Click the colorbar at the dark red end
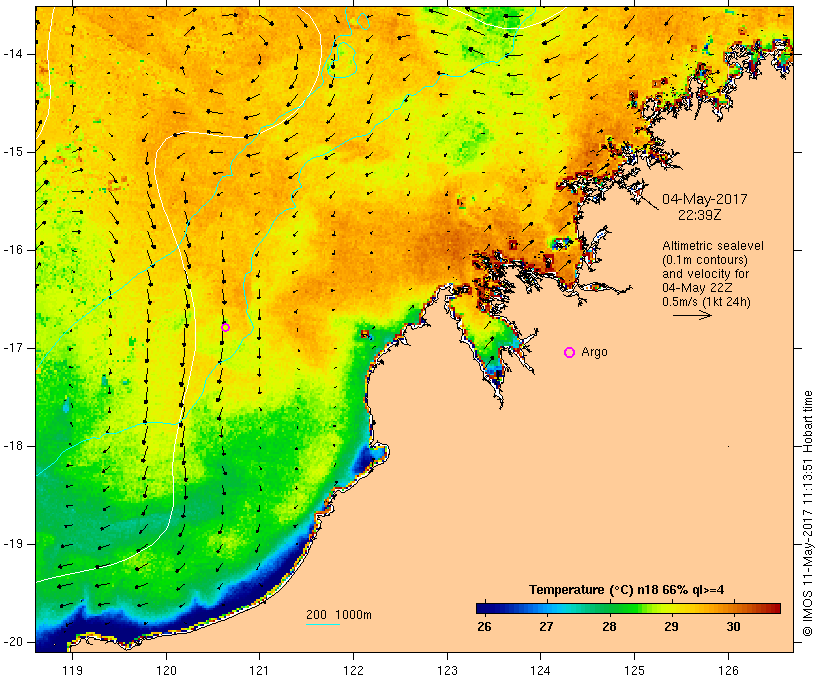This screenshot has width=820, height=680. (774, 608)
